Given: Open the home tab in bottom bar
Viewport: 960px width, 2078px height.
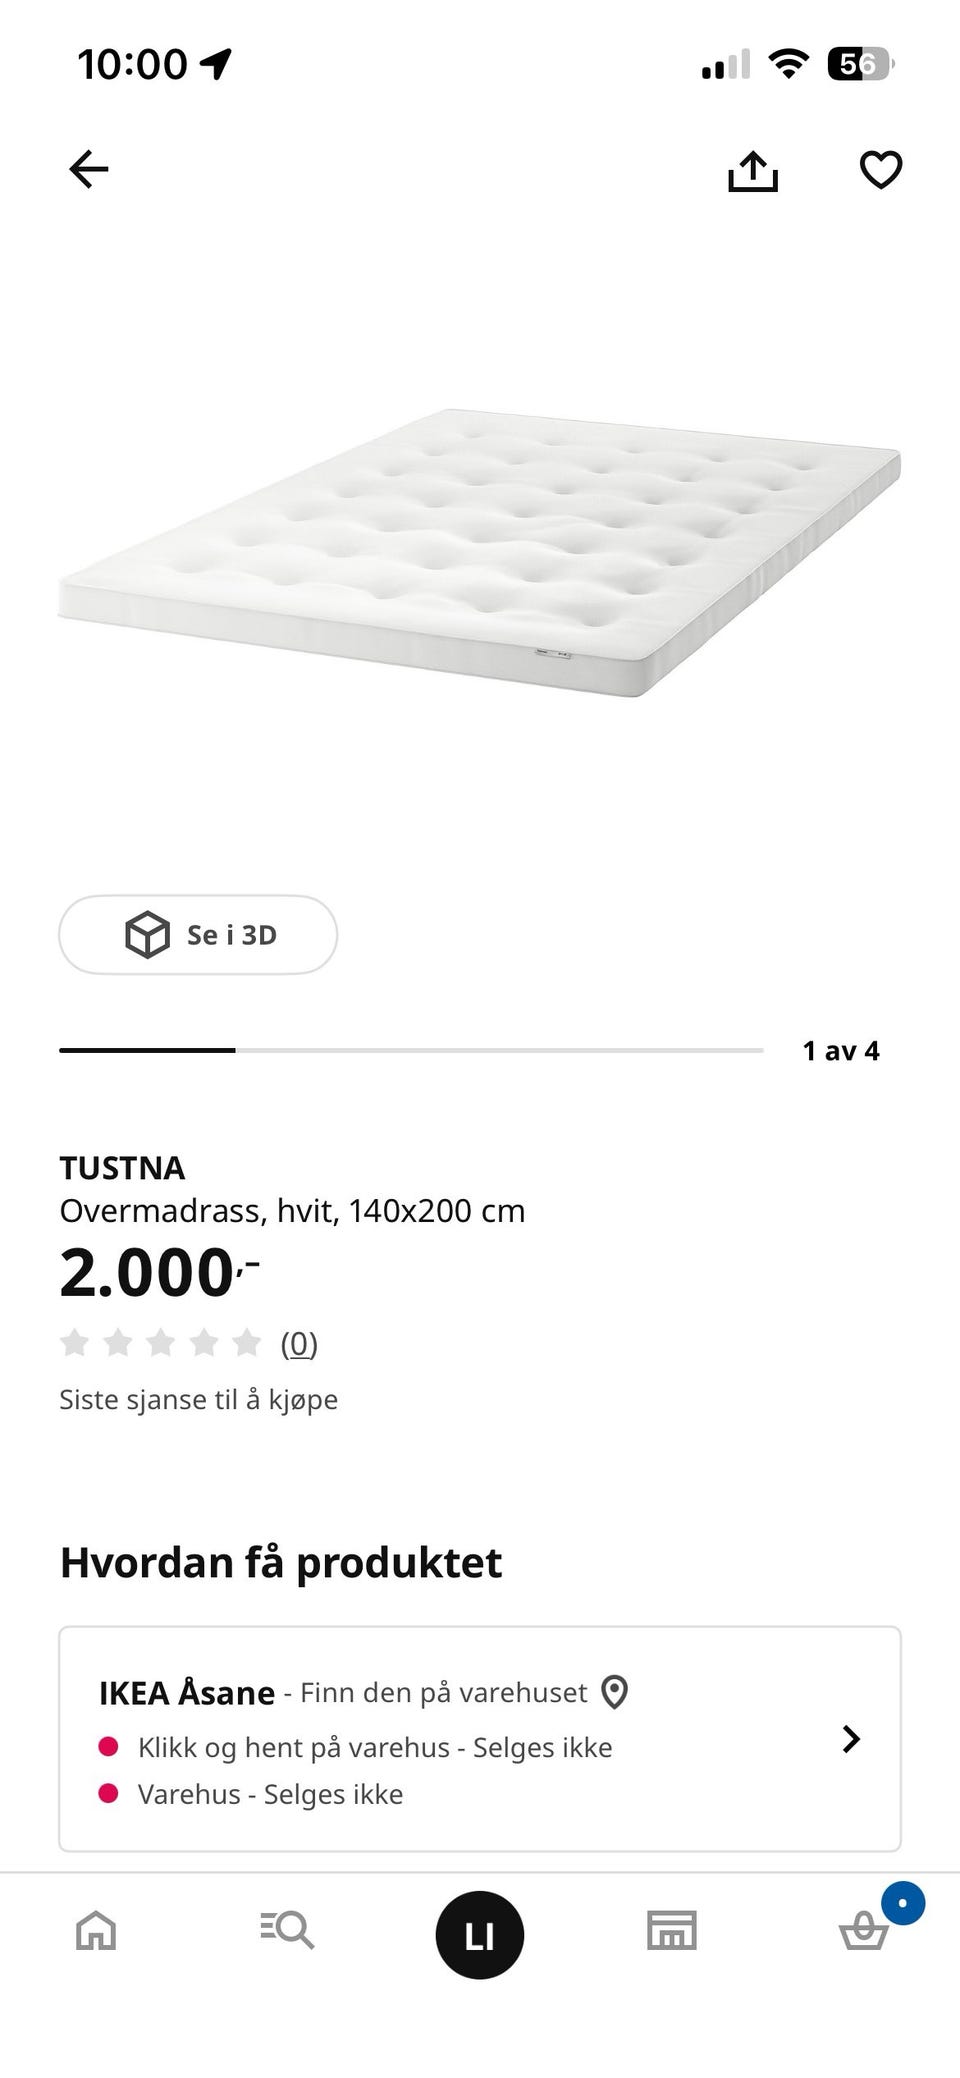Looking at the screenshot, I should [x=96, y=1930].
